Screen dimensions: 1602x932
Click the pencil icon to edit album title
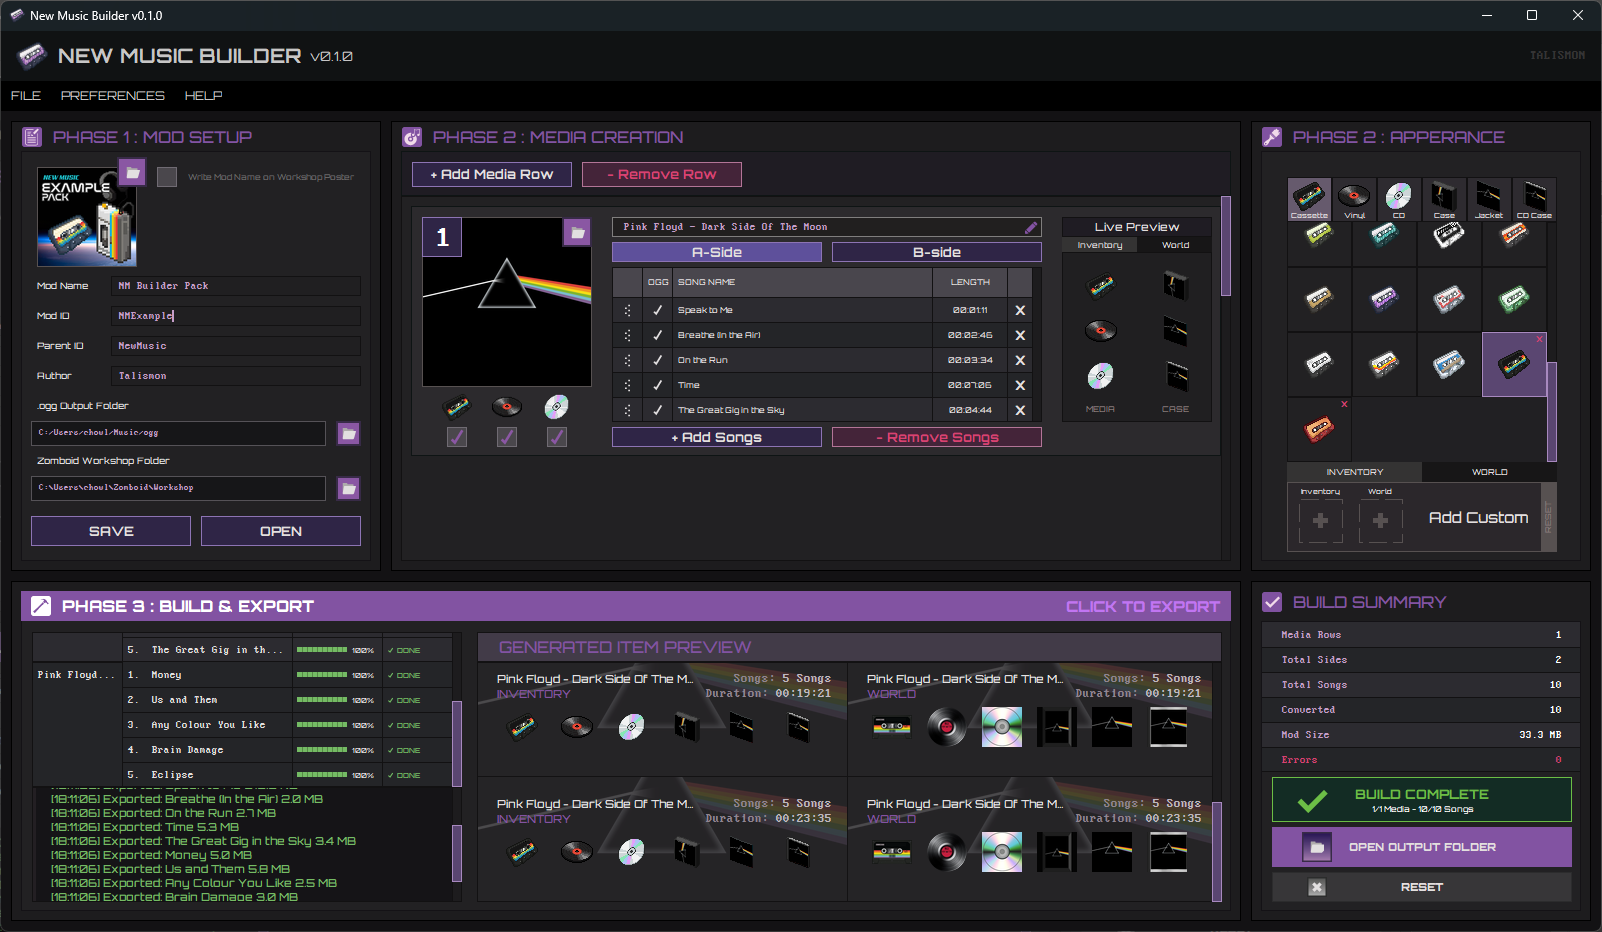pos(1031,227)
